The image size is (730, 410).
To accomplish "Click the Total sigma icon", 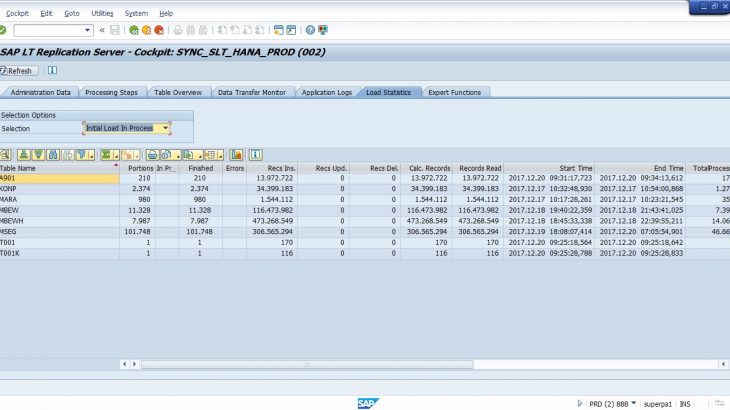I will click(106, 155).
